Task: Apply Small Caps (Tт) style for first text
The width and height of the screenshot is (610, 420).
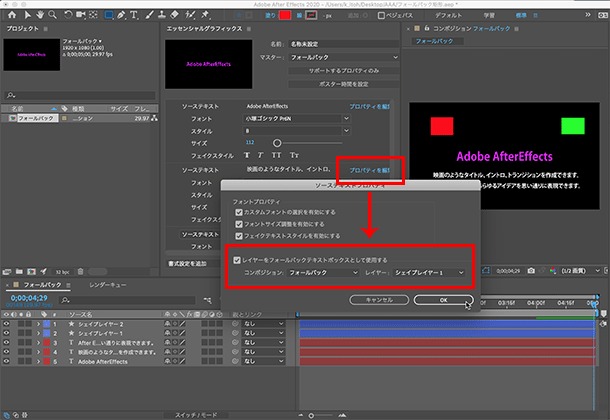Action: 294,155
